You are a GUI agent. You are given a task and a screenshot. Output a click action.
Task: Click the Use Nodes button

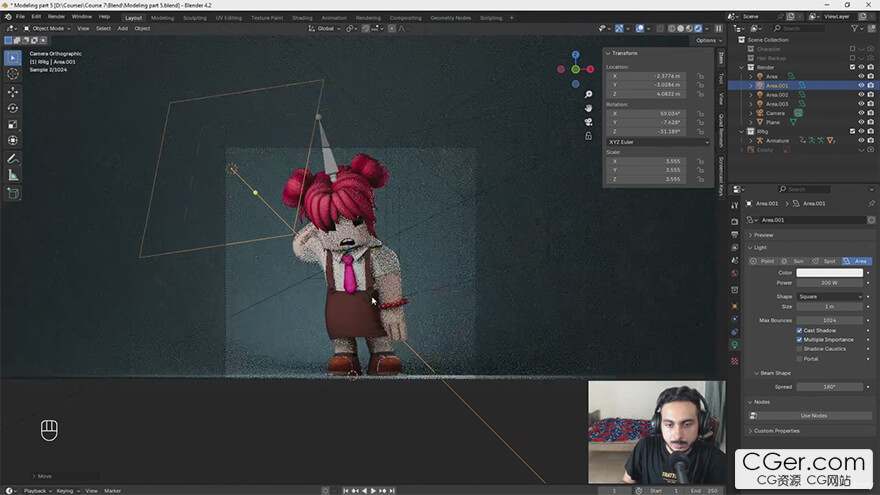813,416
